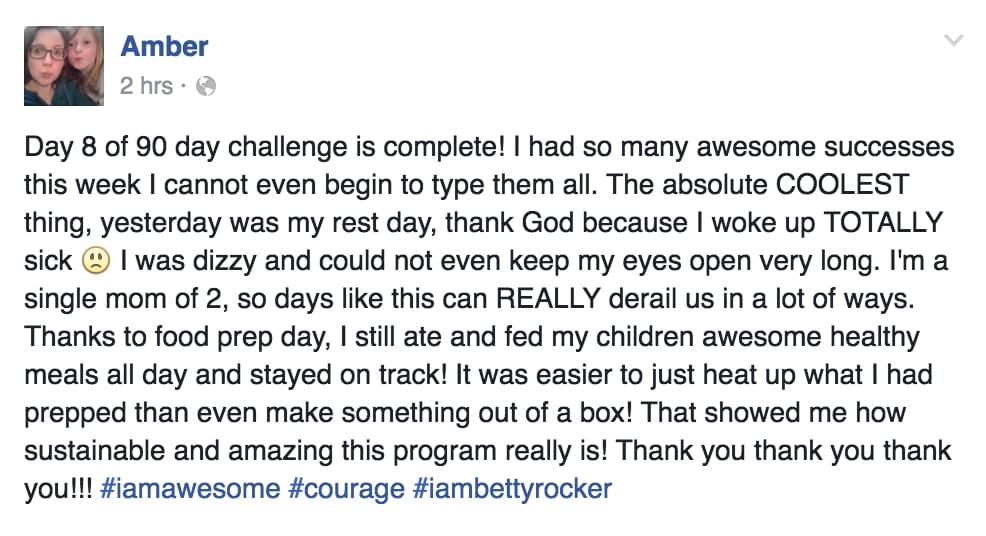Click the word REALLY in the post
This screenshot has height=536, width=986.
(x=548, y=298)
